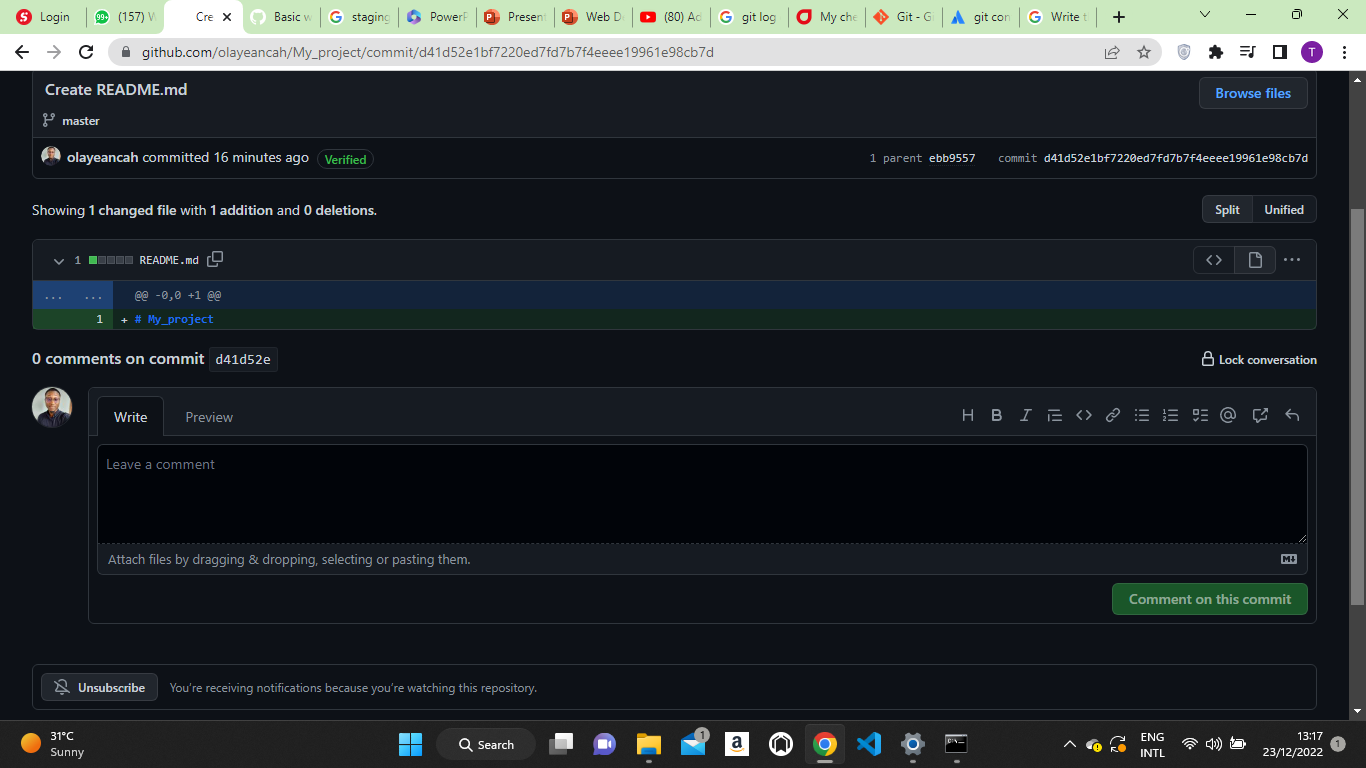Switch diff to Unified view
This screenshot has height=768, width=1366.
coord(1284,209)
